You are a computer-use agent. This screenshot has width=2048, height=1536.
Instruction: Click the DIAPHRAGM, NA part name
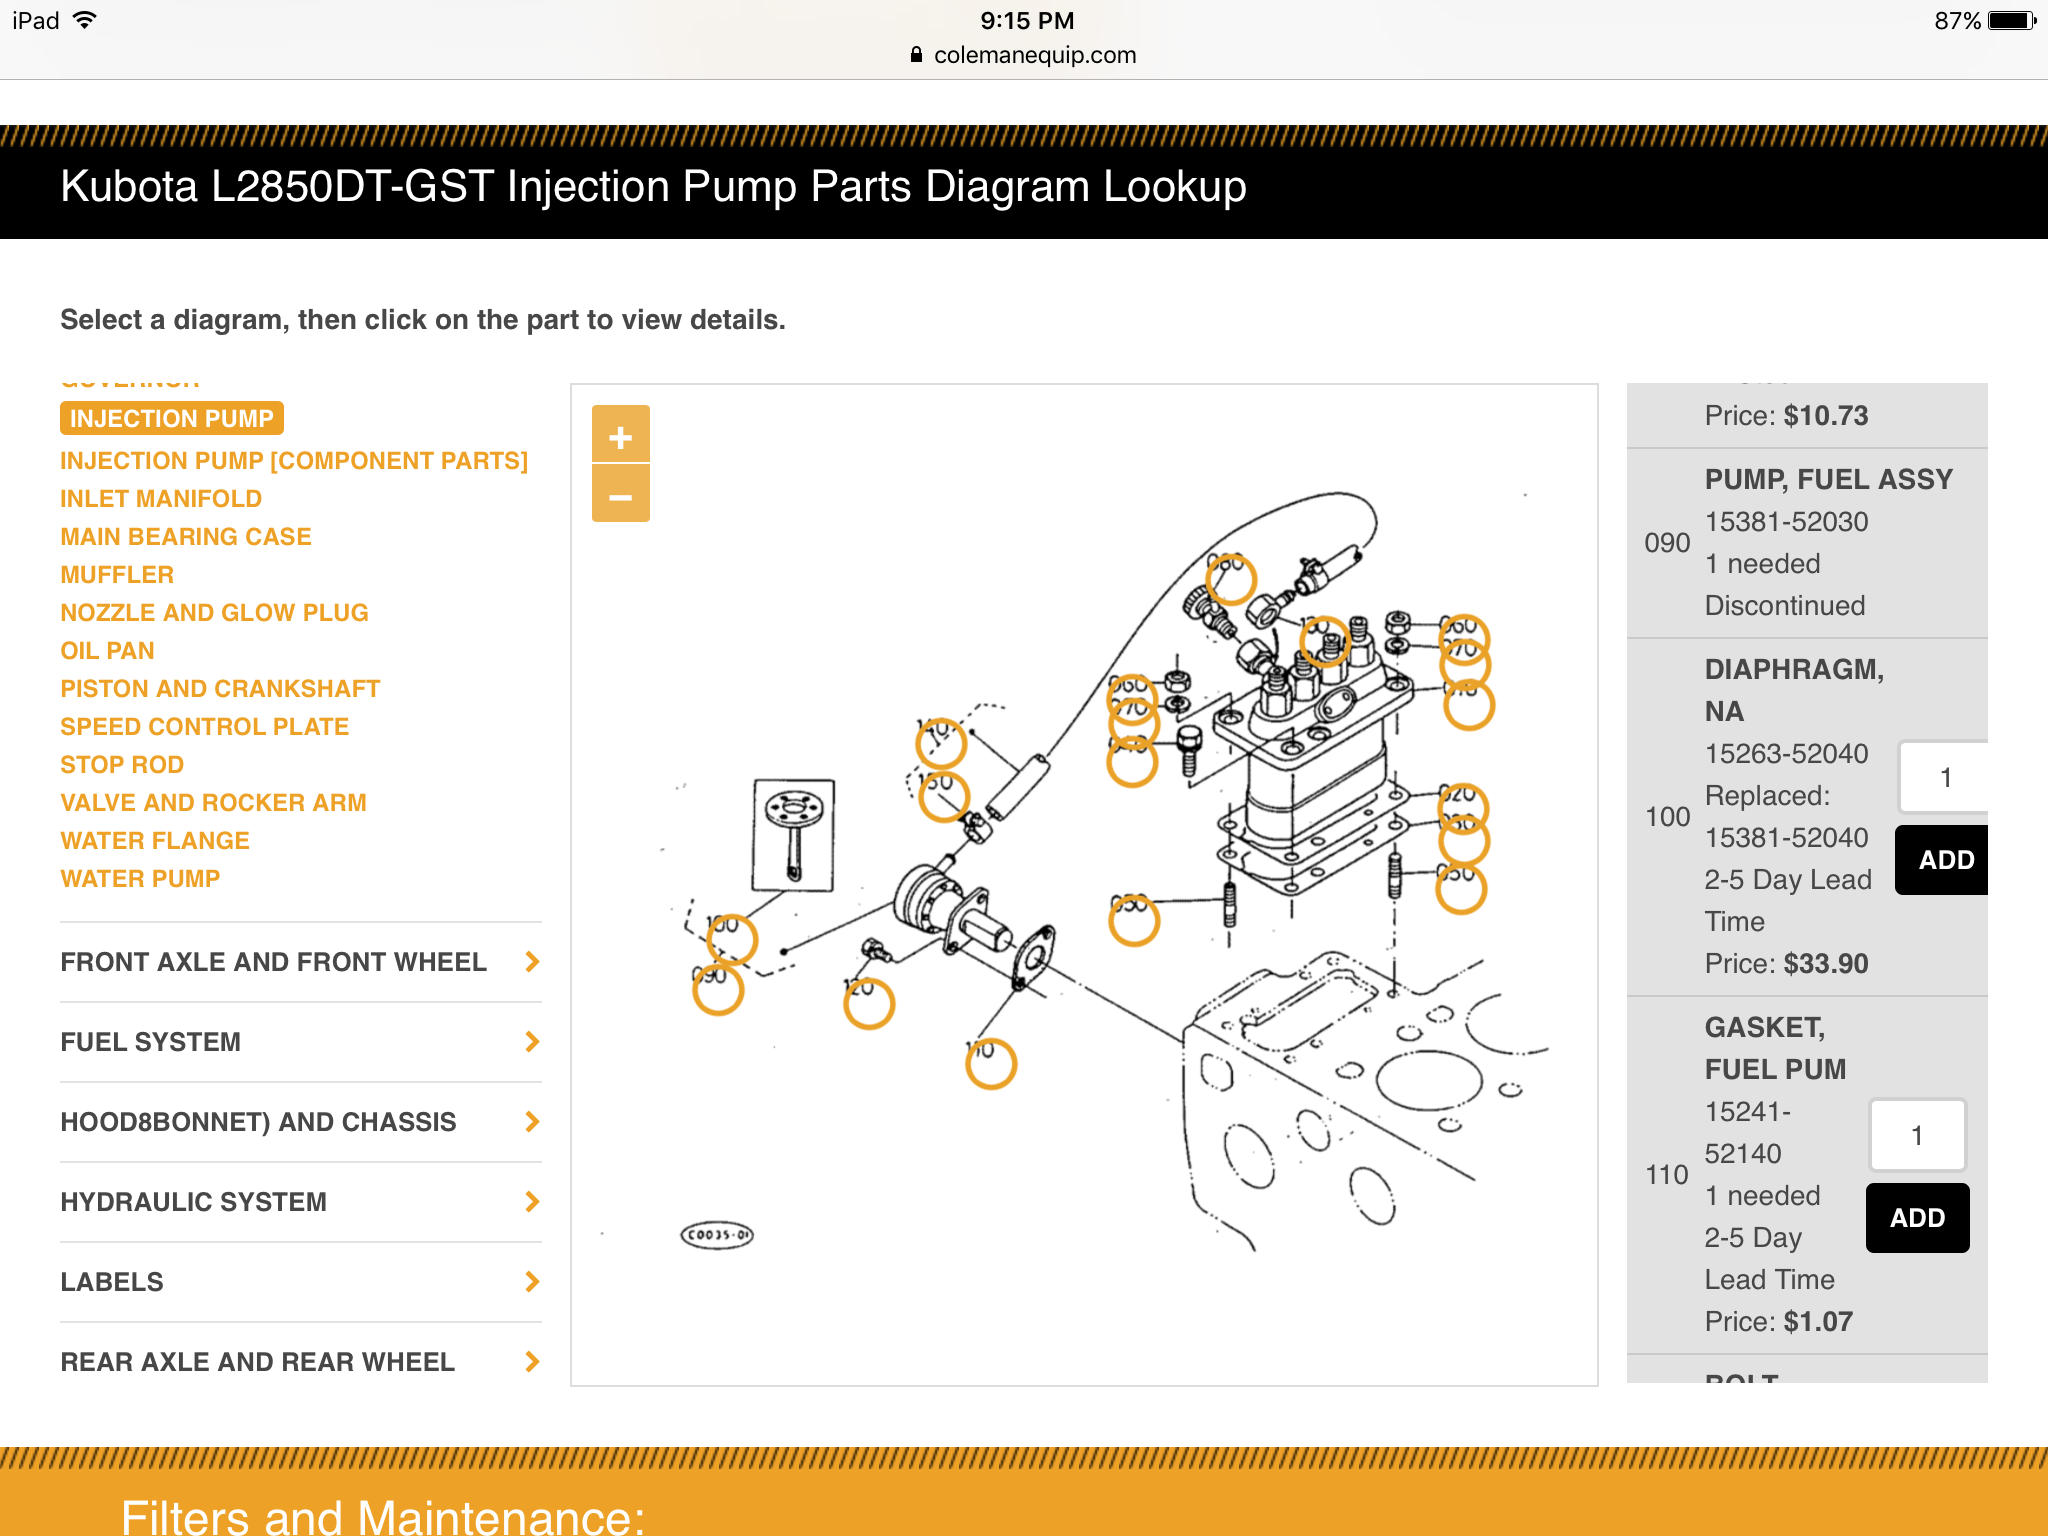coord(1794,690)
